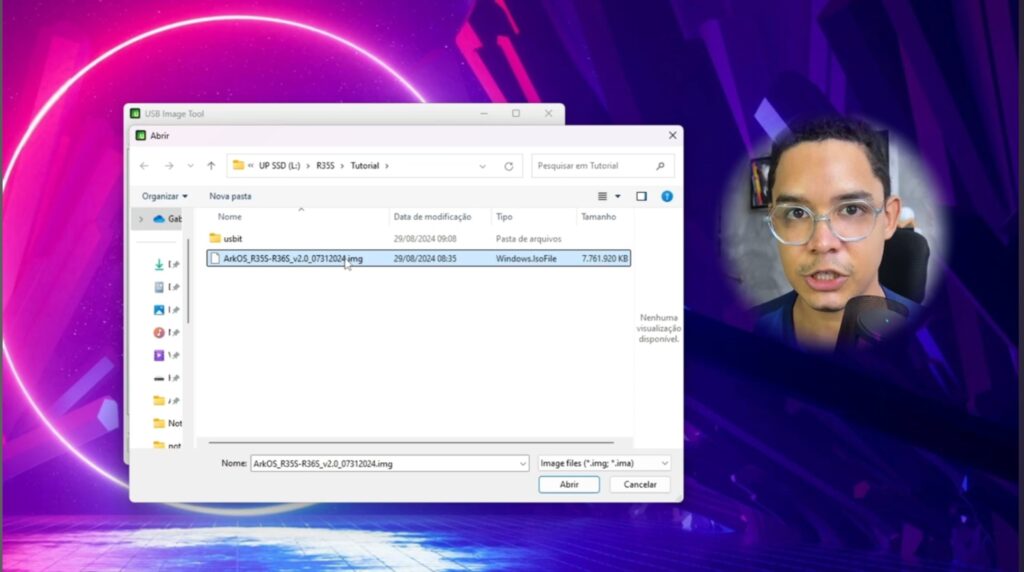Sort by 'Nome' column header
The height and width of the screenshot is (572, 1024).
229,217
